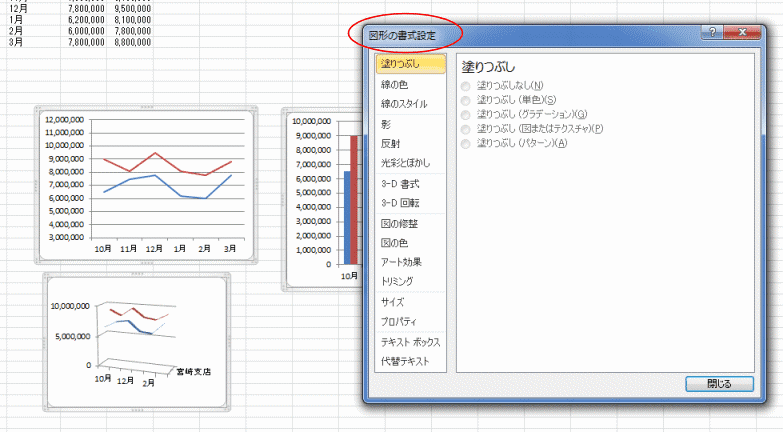Screen dimensions: 783x432
Task: Select cell containing 9,500,000
Action: [x=132, y=9]
